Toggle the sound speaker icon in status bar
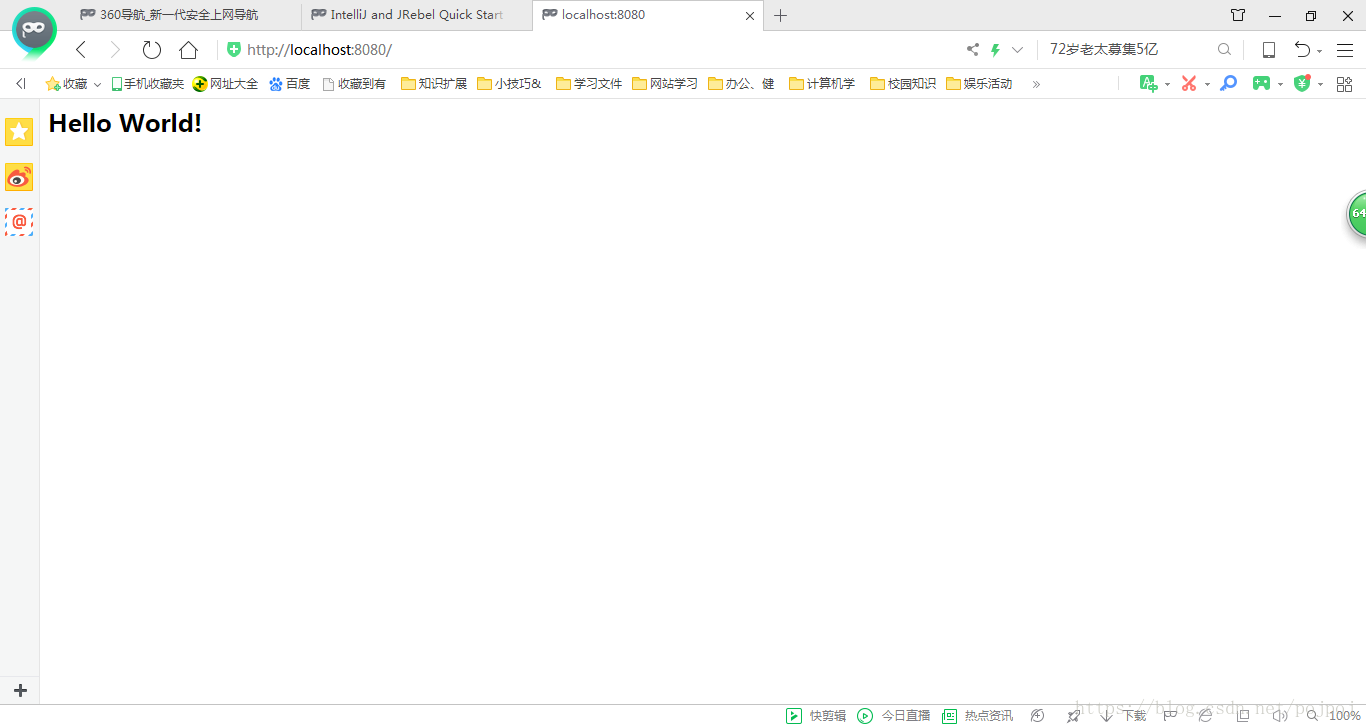 pos(1279,716)
